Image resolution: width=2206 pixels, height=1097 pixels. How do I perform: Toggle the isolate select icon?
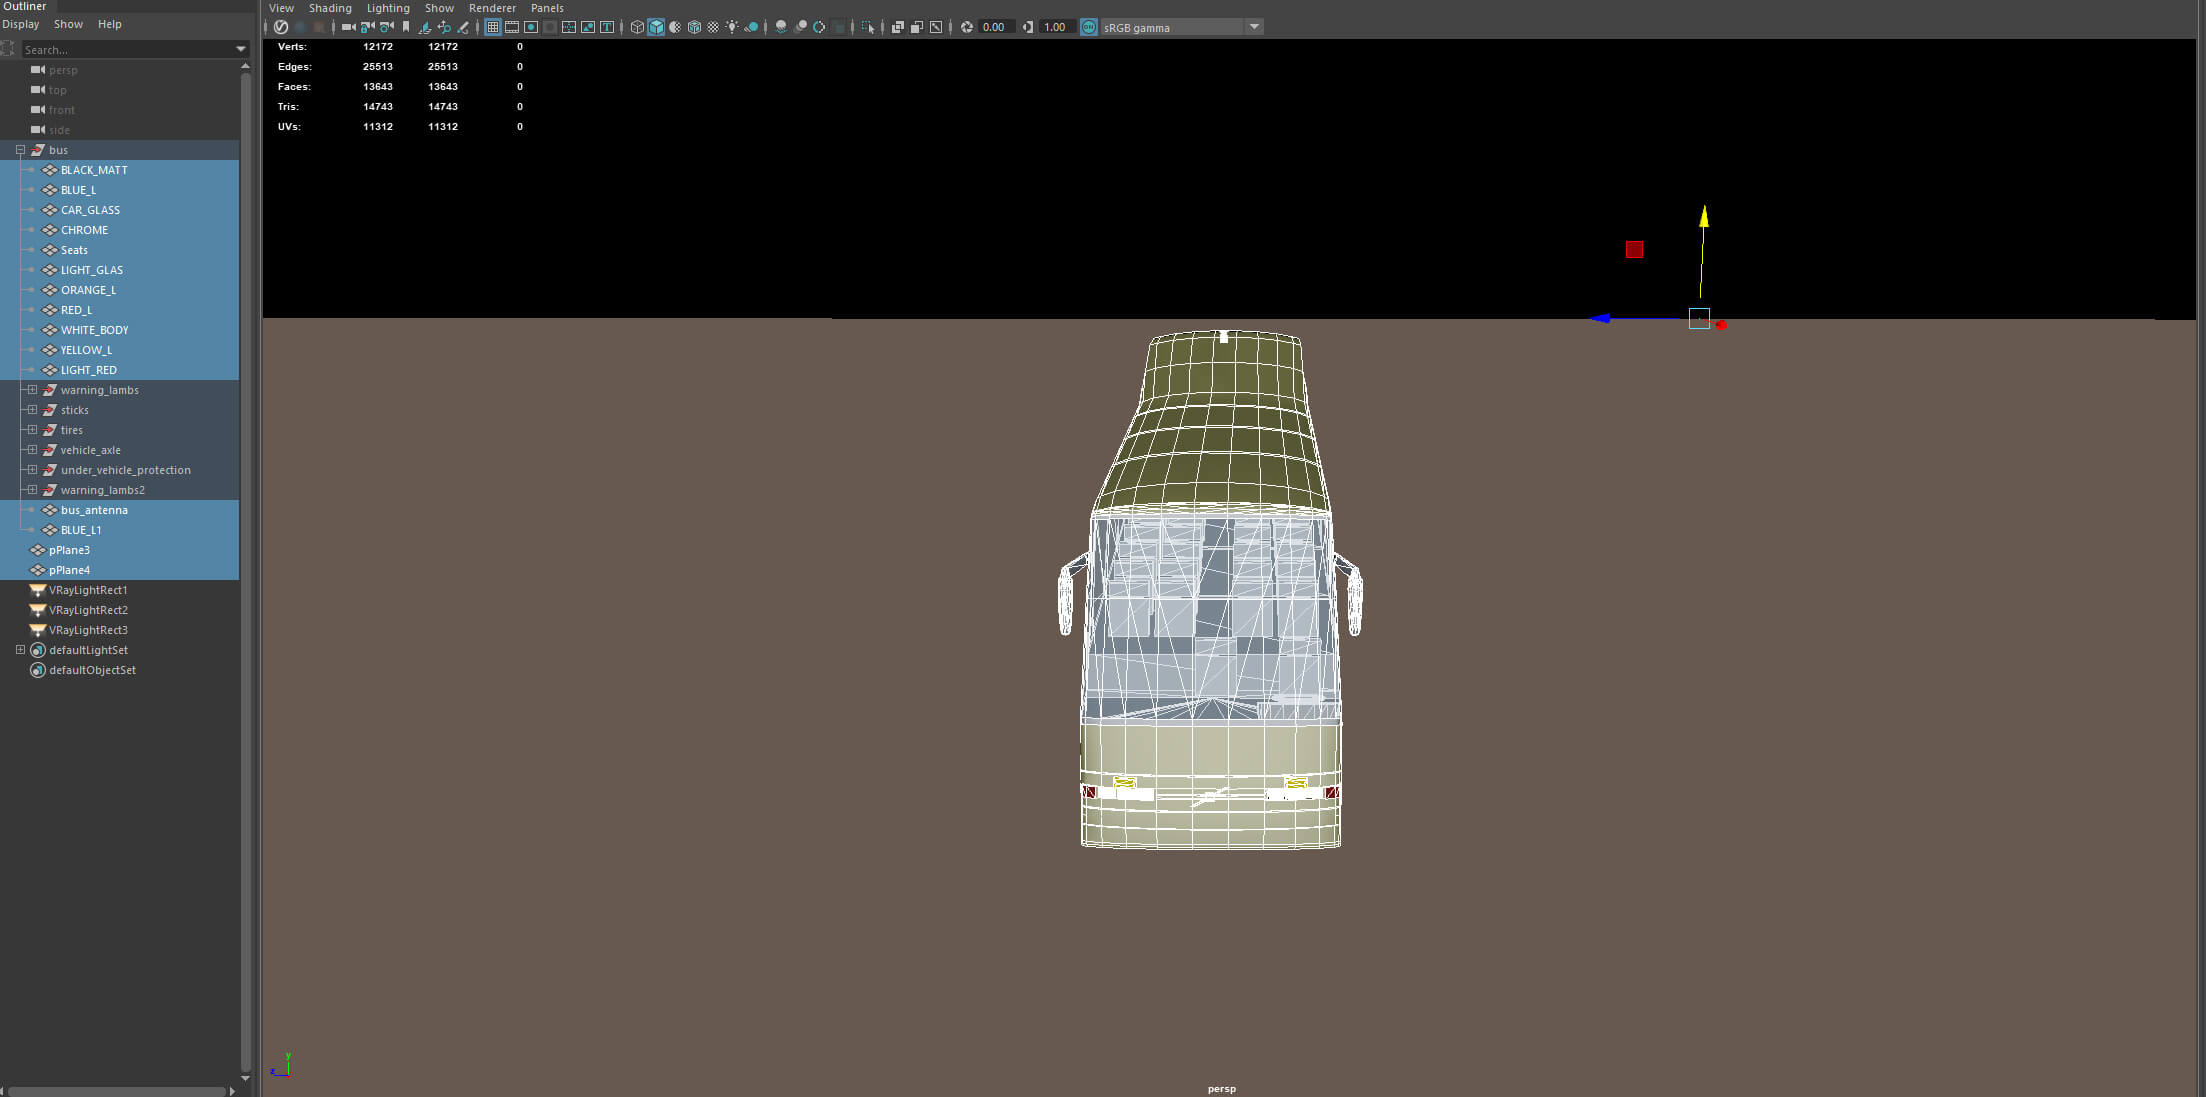868,27
